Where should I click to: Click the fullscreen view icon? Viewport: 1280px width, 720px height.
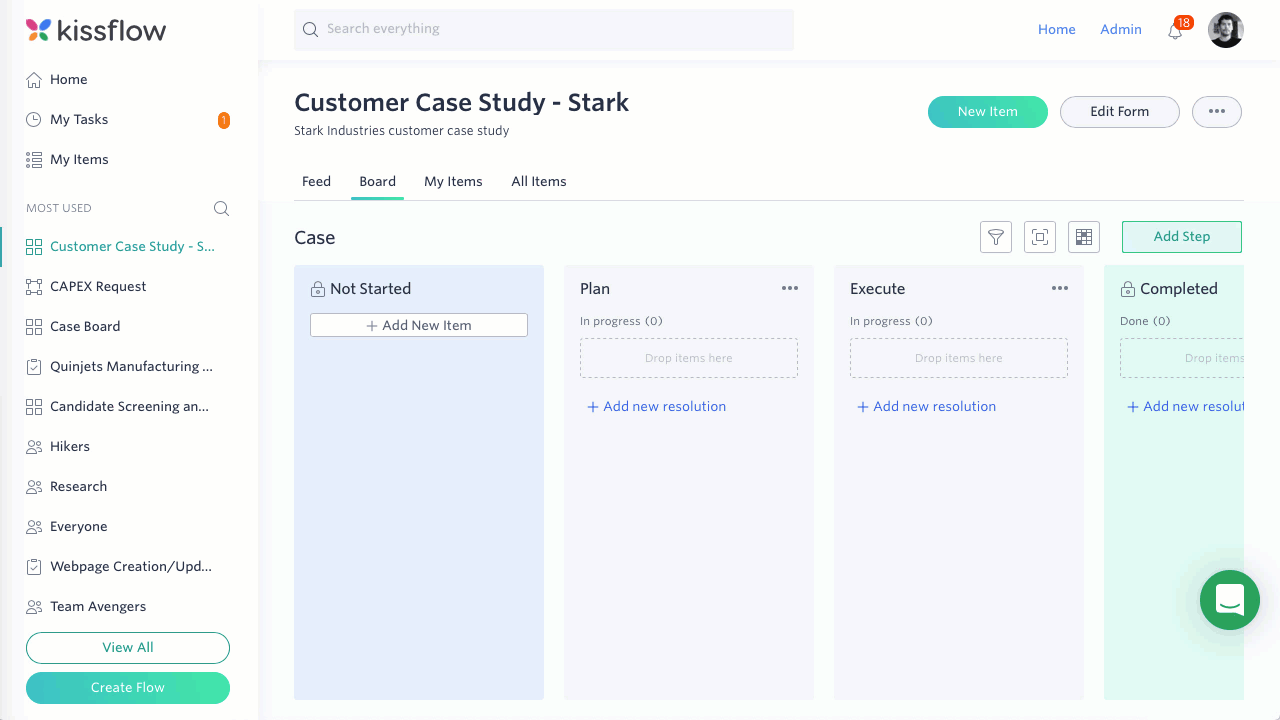coord(1040,237)
